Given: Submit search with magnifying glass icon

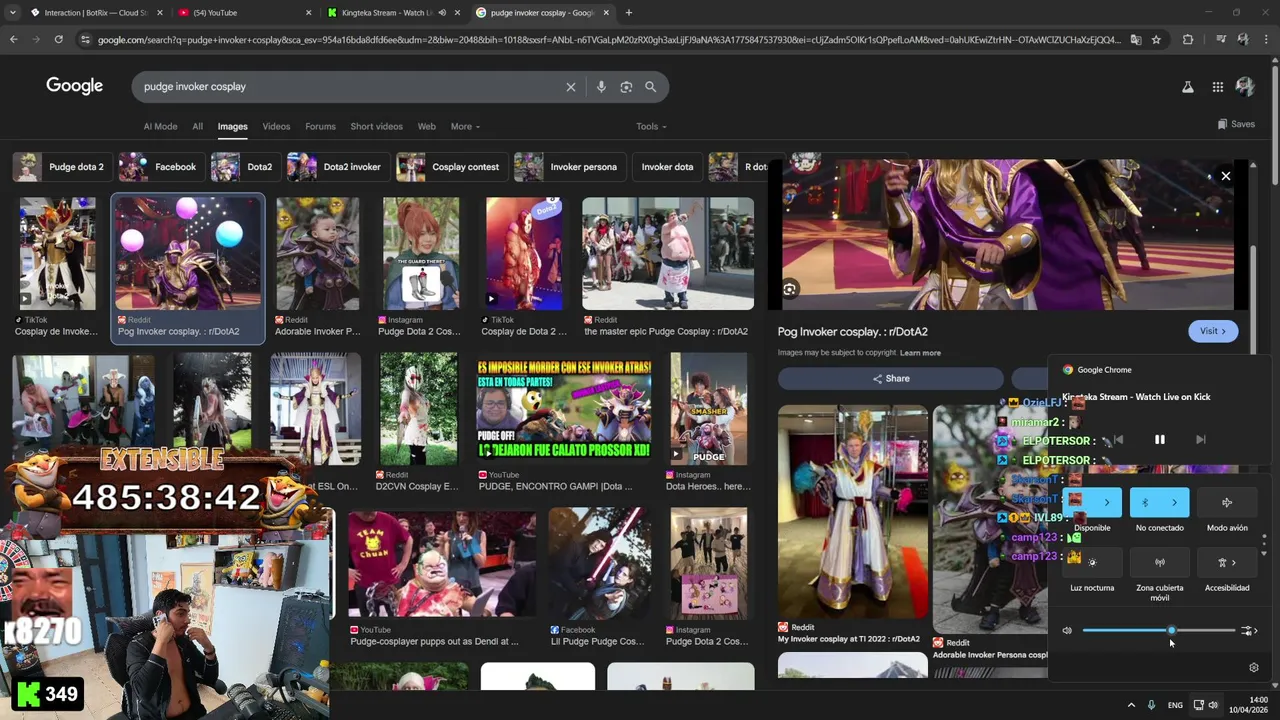Looking at the screenshot, I should pyautogui.click(x=651, y=87).
